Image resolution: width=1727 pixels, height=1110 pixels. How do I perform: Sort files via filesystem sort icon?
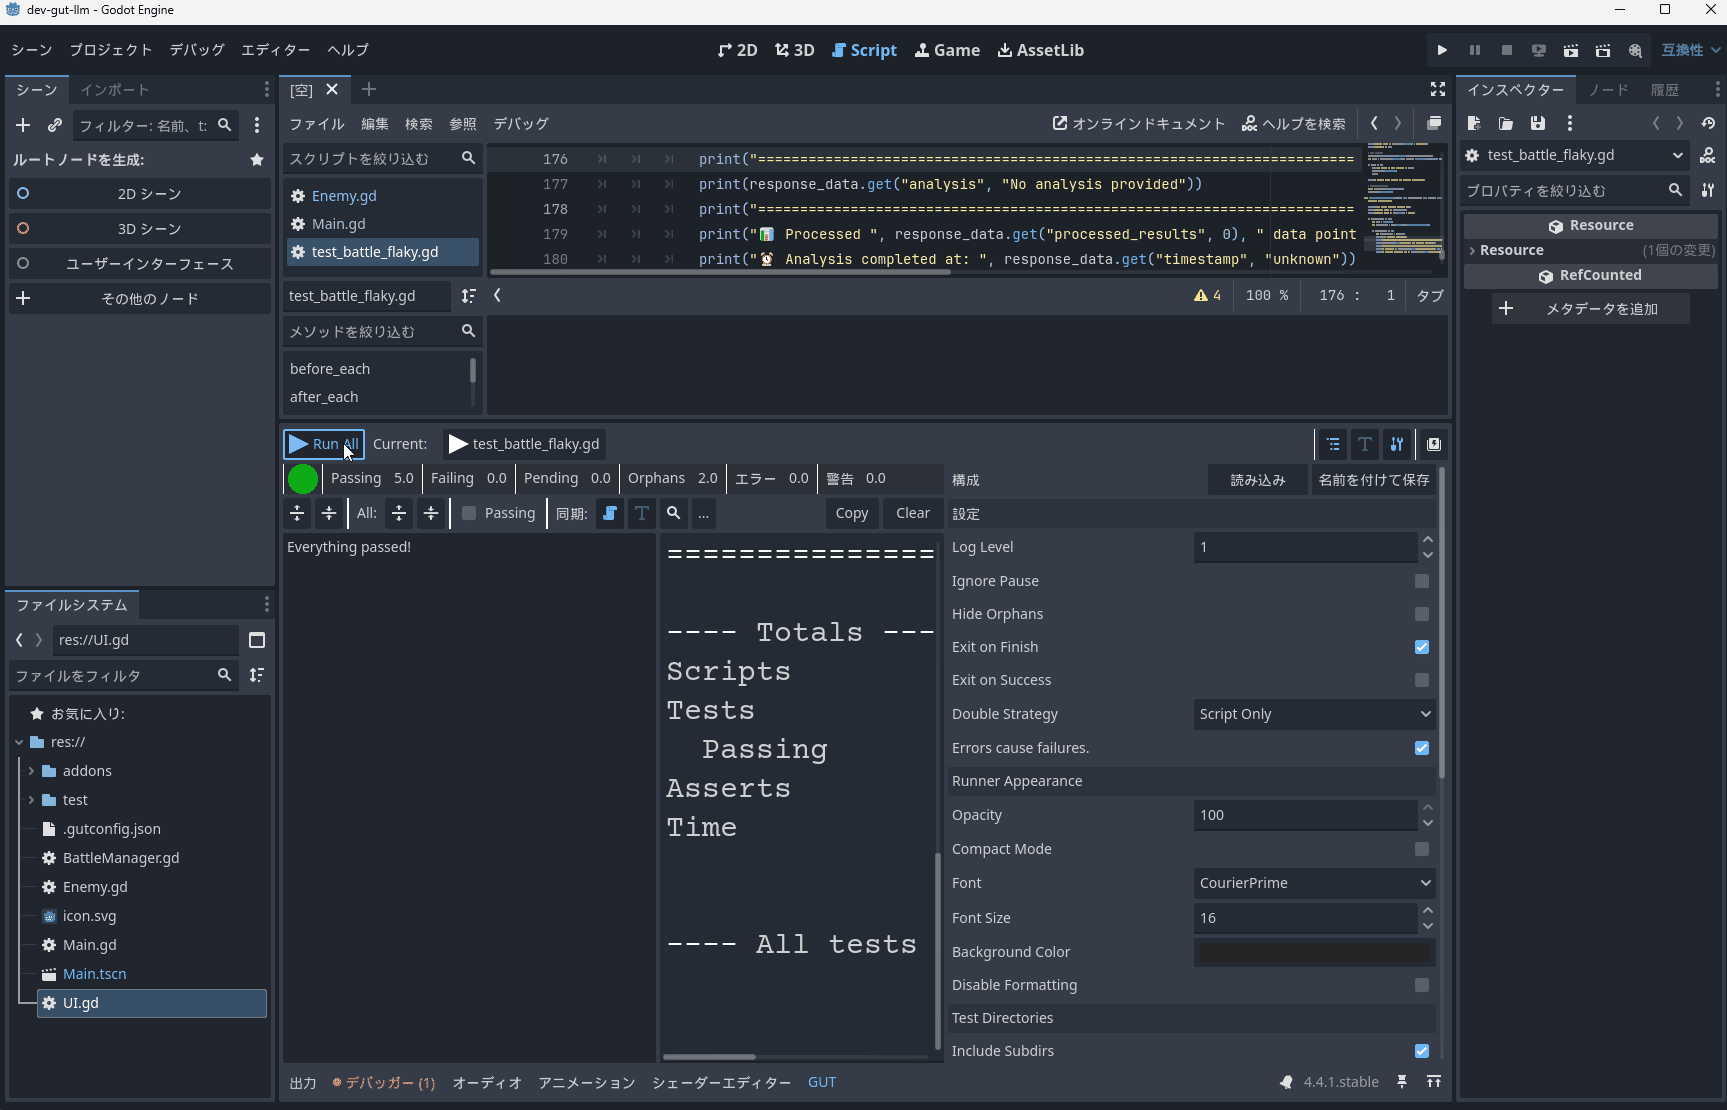point(257,676)
